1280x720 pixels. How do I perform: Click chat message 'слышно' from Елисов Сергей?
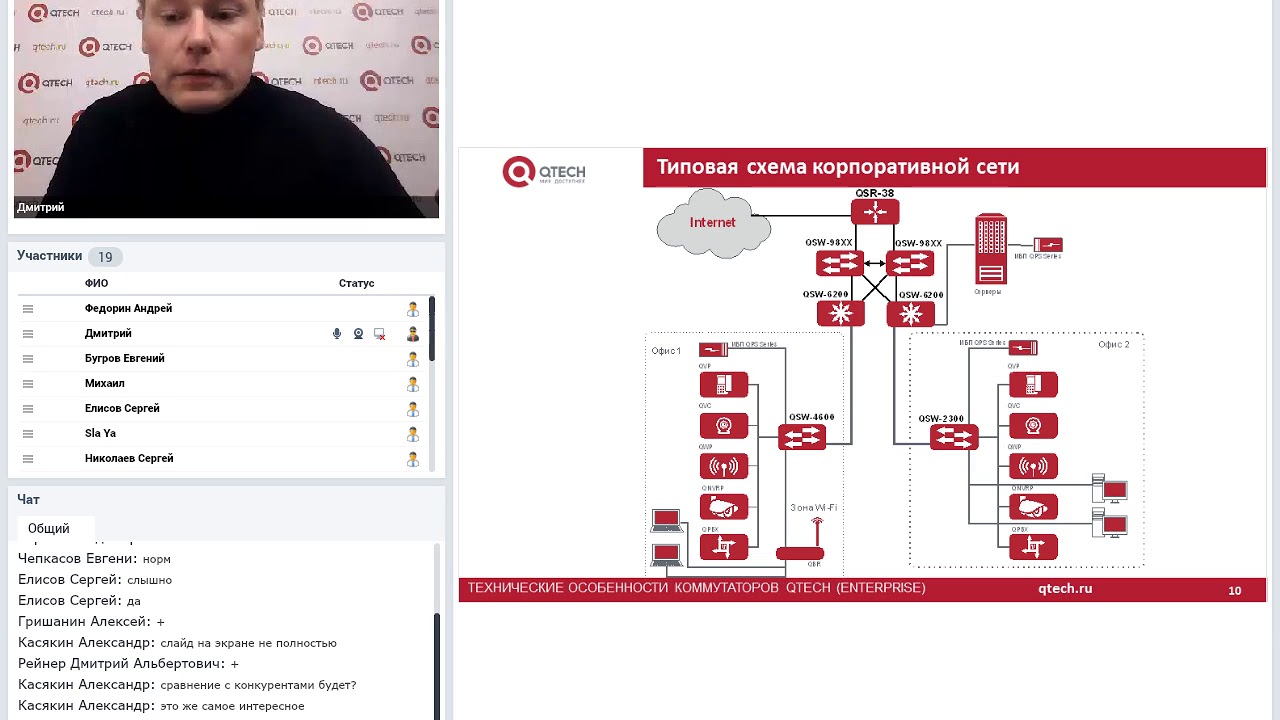(95, 580)
